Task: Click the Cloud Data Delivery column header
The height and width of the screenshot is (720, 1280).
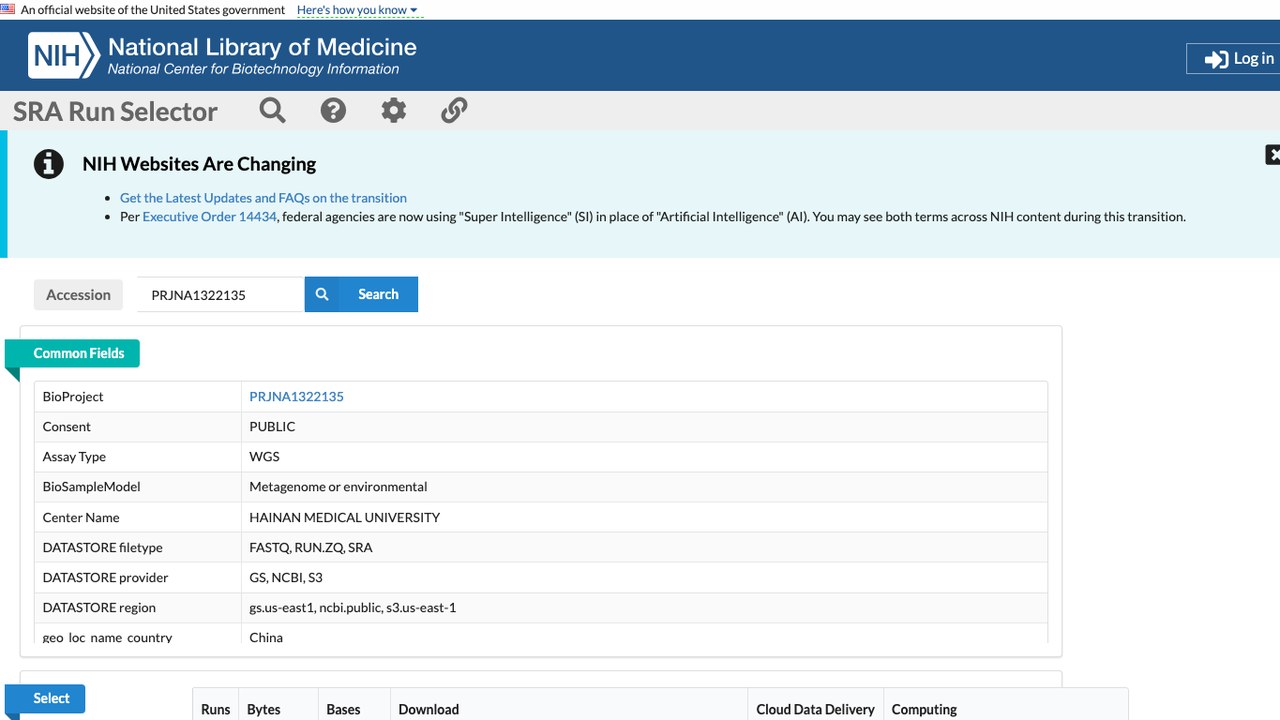Action: (x=815, y=709)
